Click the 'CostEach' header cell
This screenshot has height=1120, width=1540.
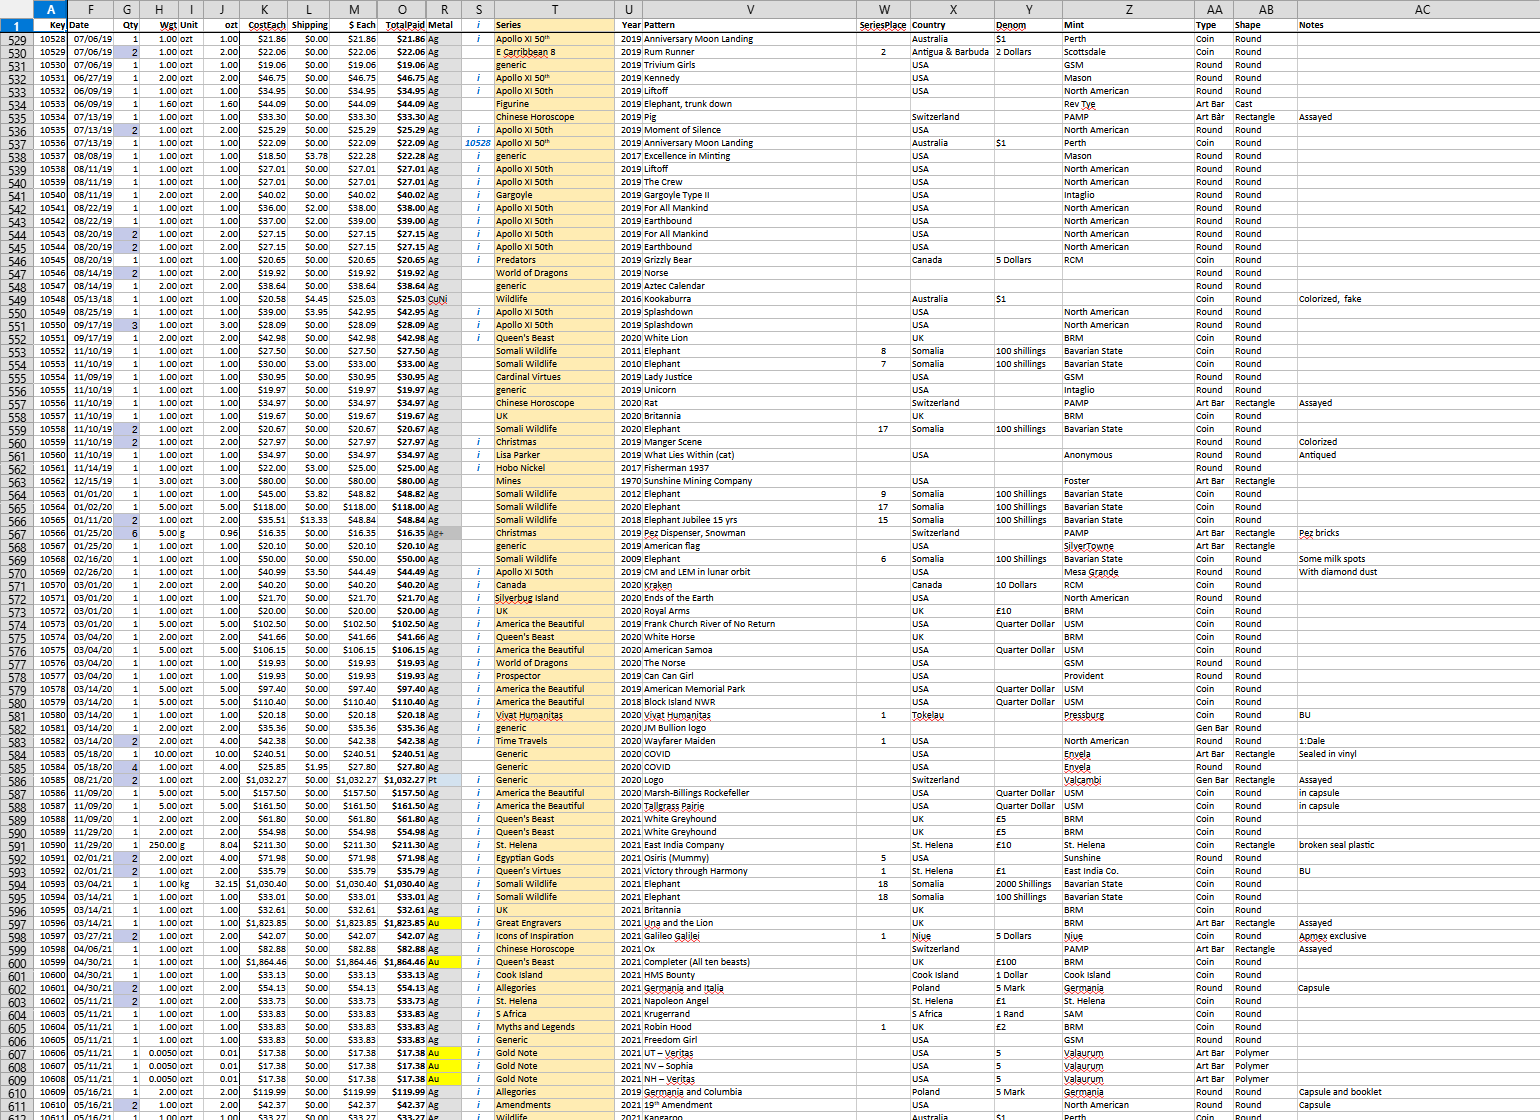pos(266,25)
